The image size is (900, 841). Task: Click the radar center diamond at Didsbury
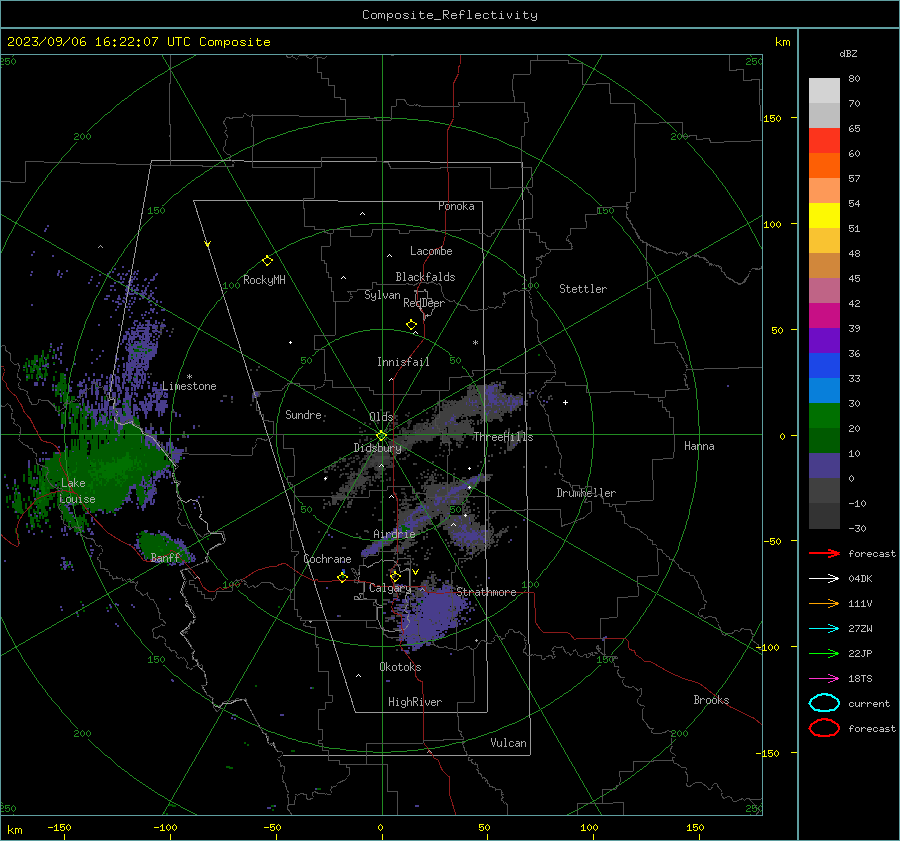[381, 436]
